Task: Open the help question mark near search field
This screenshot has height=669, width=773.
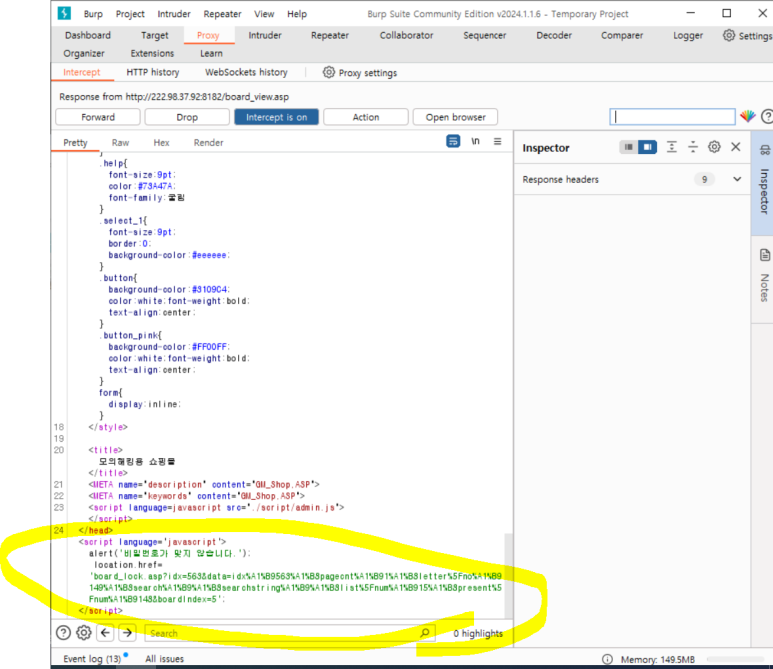Action: tap(767, 116)
